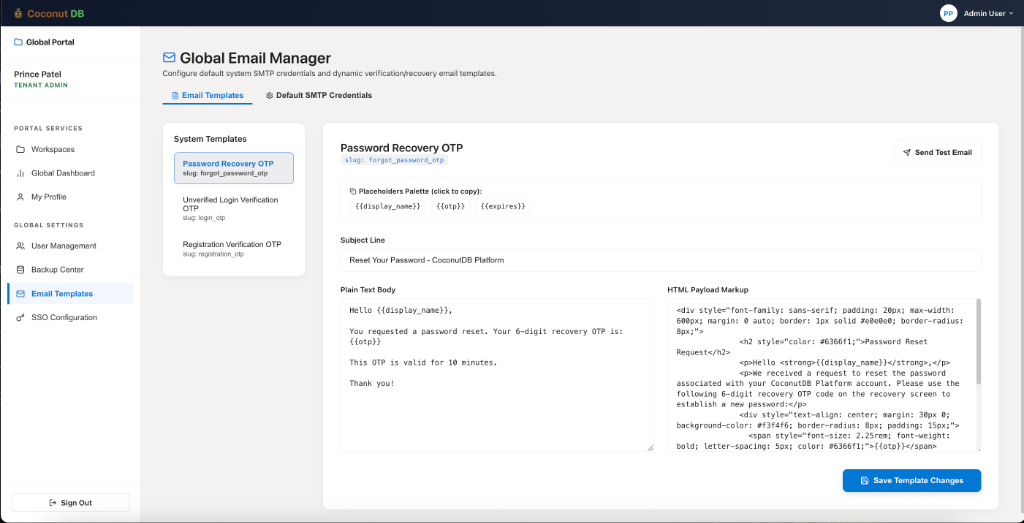
Task: Click the Workspaces folder icon
Action: tap(20, 150)
